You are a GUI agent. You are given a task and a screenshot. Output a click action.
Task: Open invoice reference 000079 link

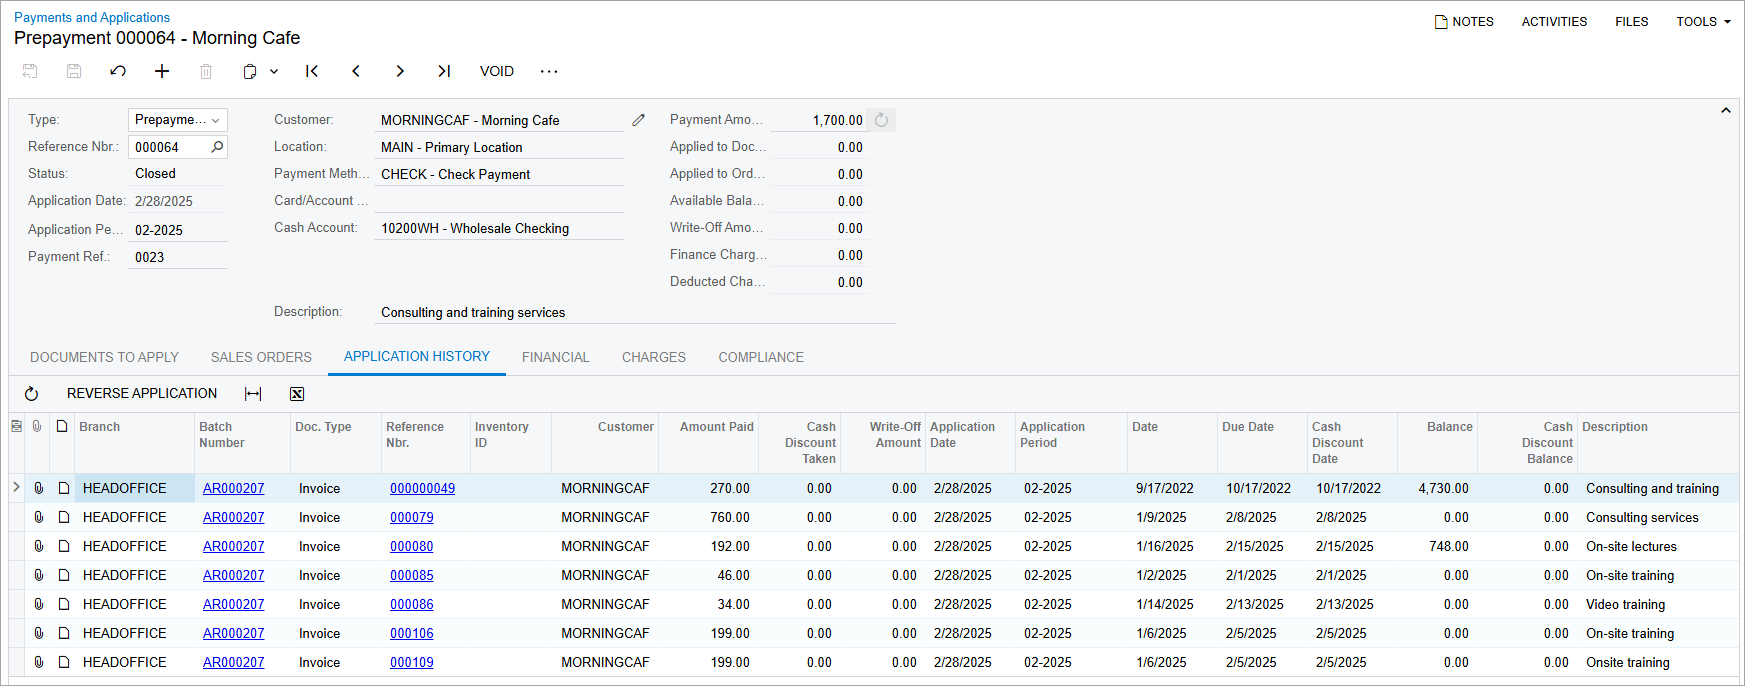411,517
